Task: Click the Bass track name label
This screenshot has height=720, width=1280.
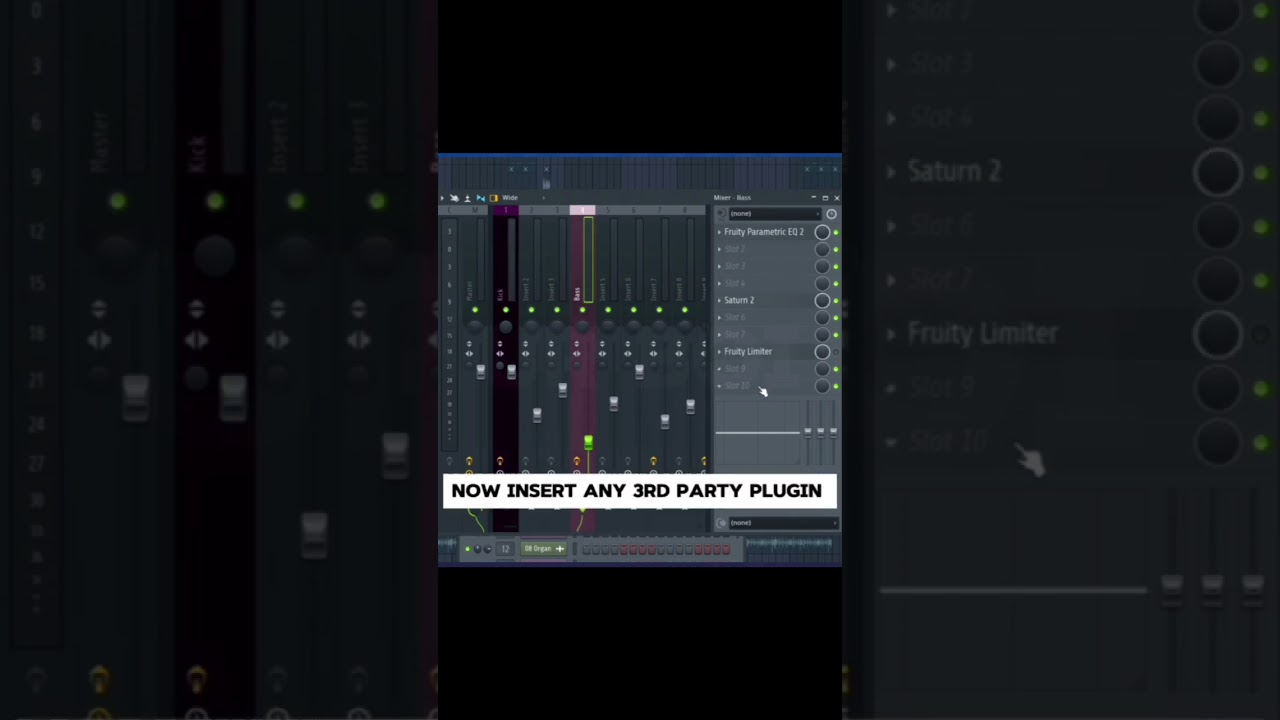Action: pos(577,293)
